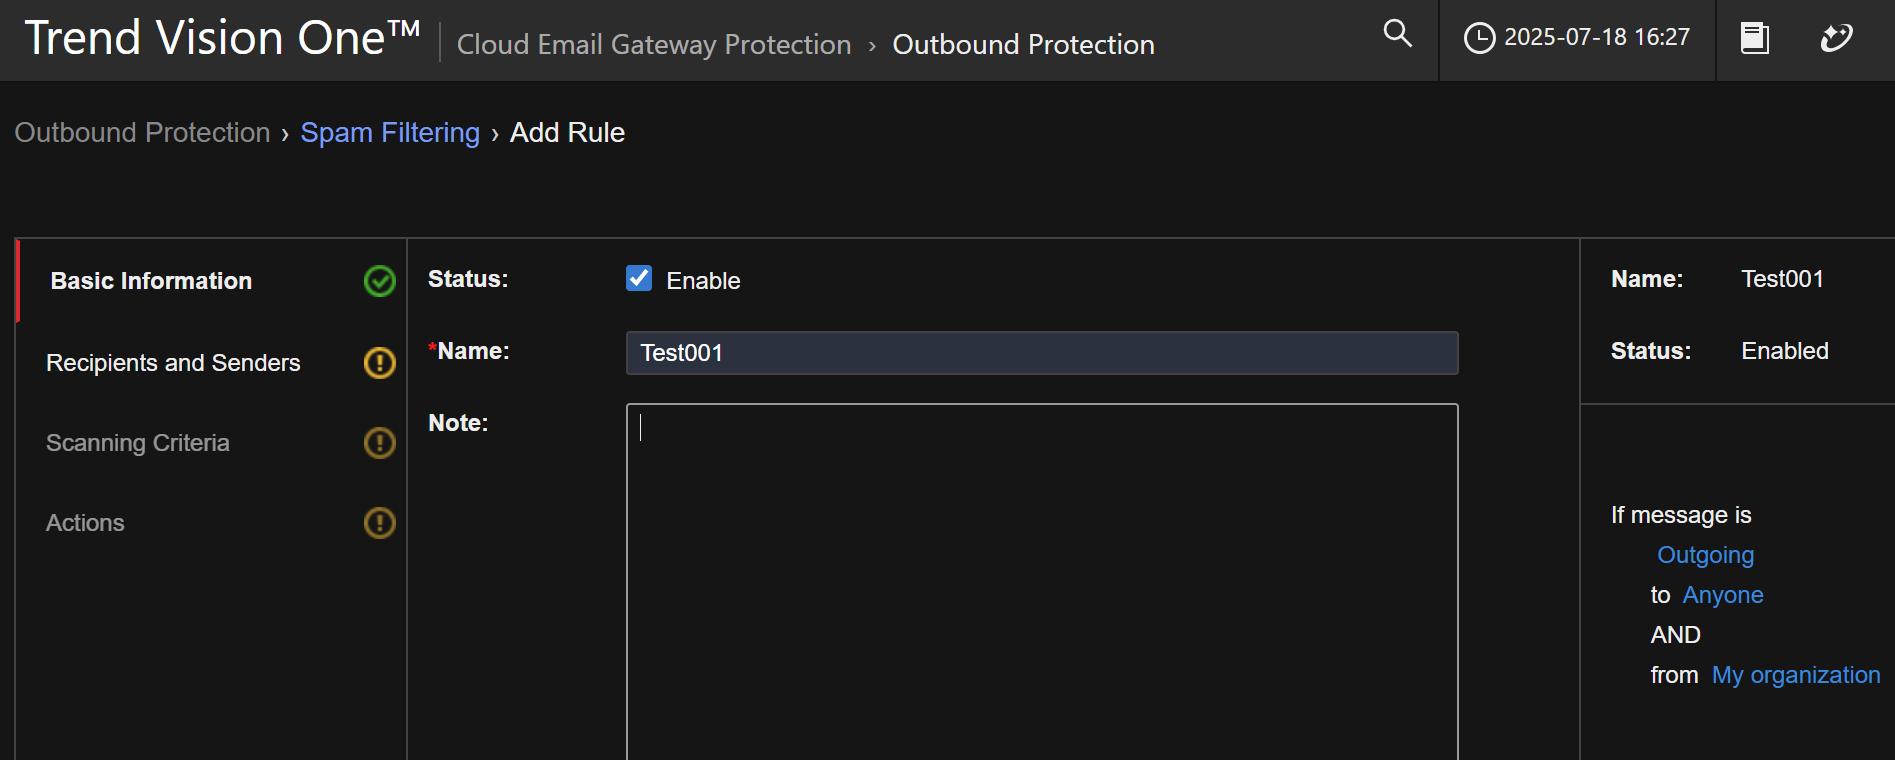Image resolution: width=1895 pixels, height=760 pixels.
Task: Click the clock icon beside the date
Action: 1479,38
